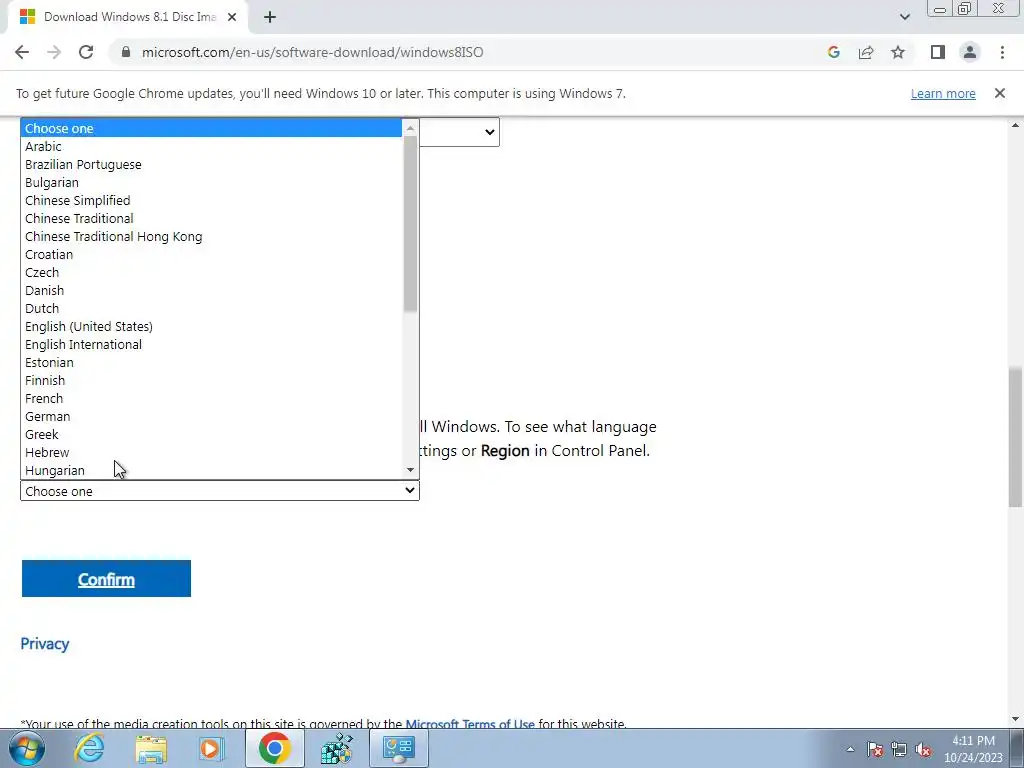
Task: Click page scrollbar up arrow
Action: click(x=1016, y=125)
